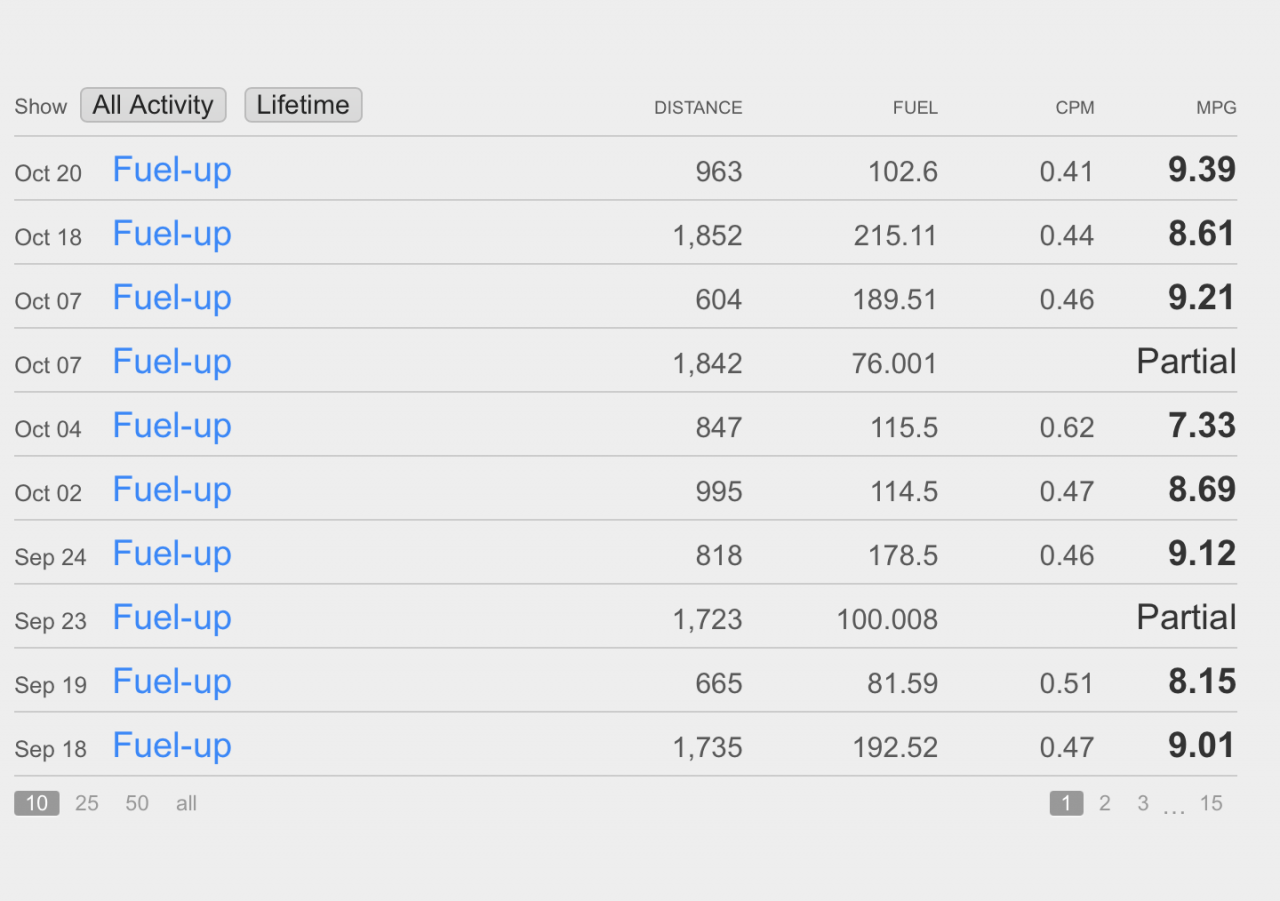Open the All Activity filter dropdown

point(153,105)
